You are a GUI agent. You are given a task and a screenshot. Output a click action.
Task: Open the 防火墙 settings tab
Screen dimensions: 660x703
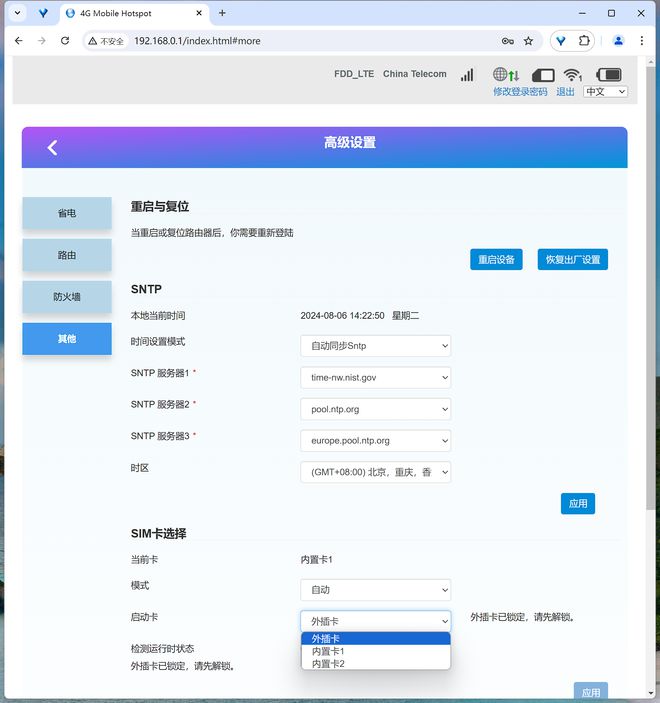[67, 297]
